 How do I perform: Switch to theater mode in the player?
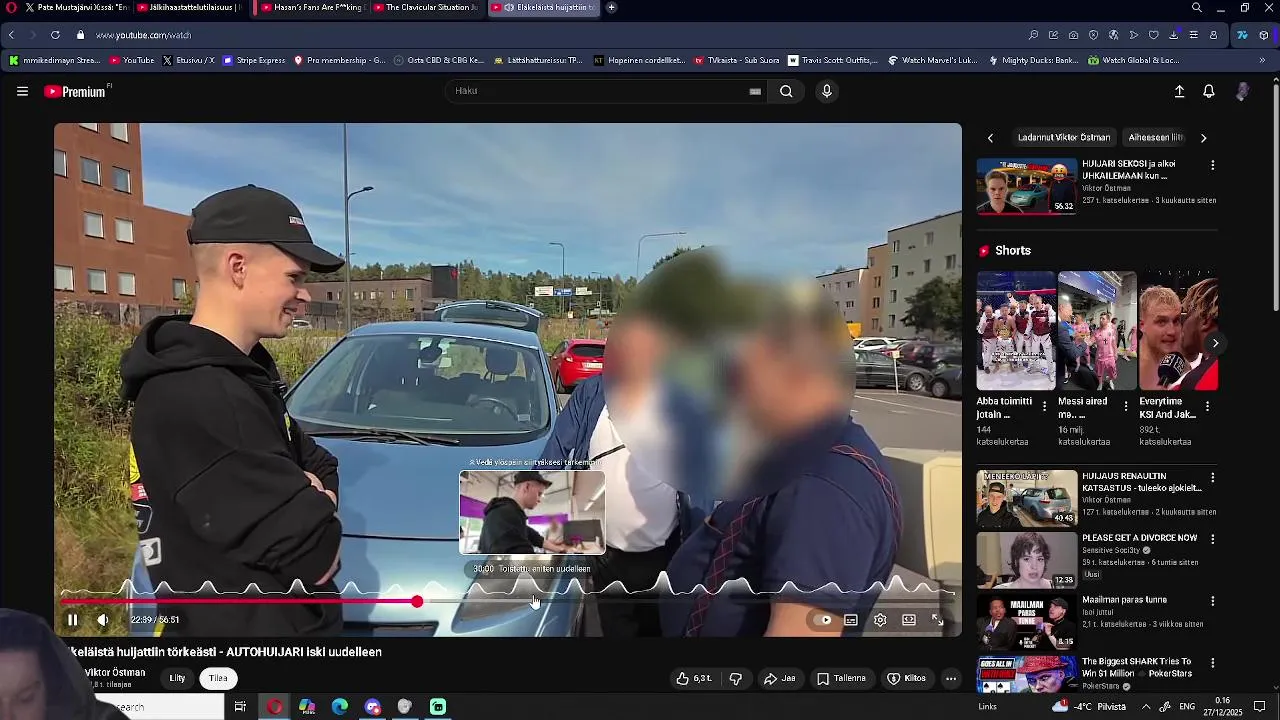click(909, 620)
